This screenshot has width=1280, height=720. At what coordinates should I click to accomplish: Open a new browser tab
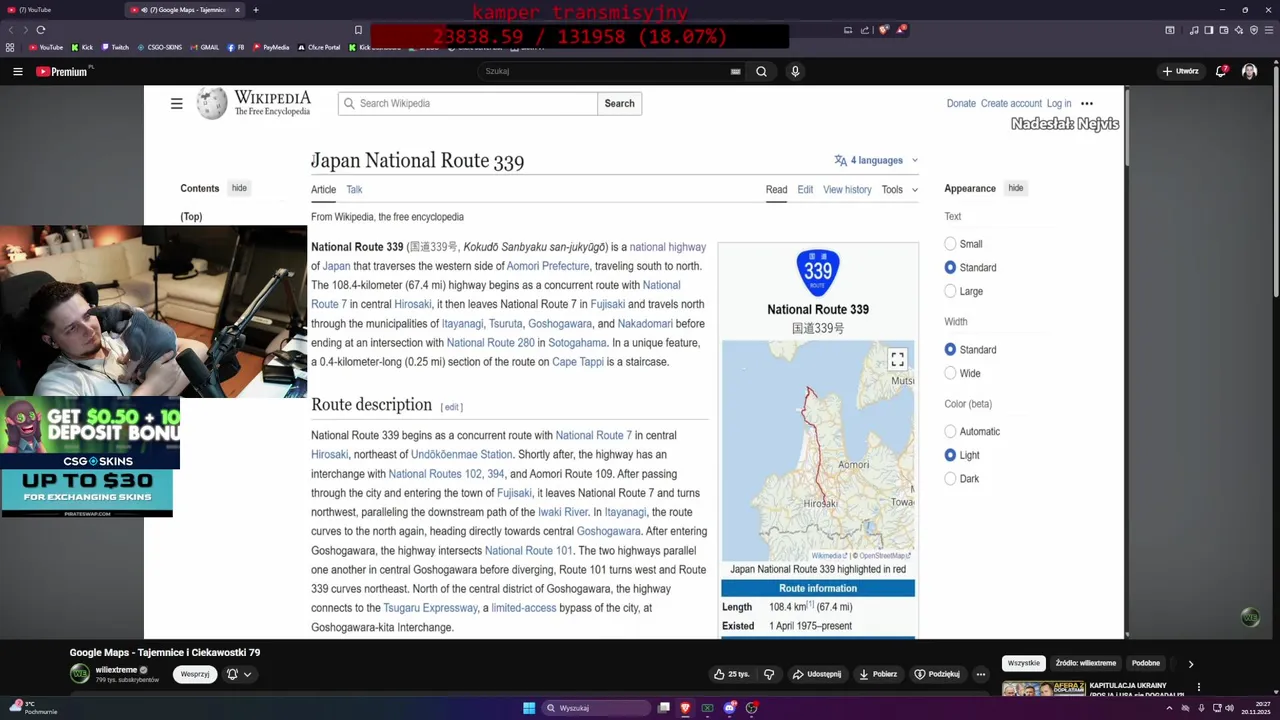[256, 10]
